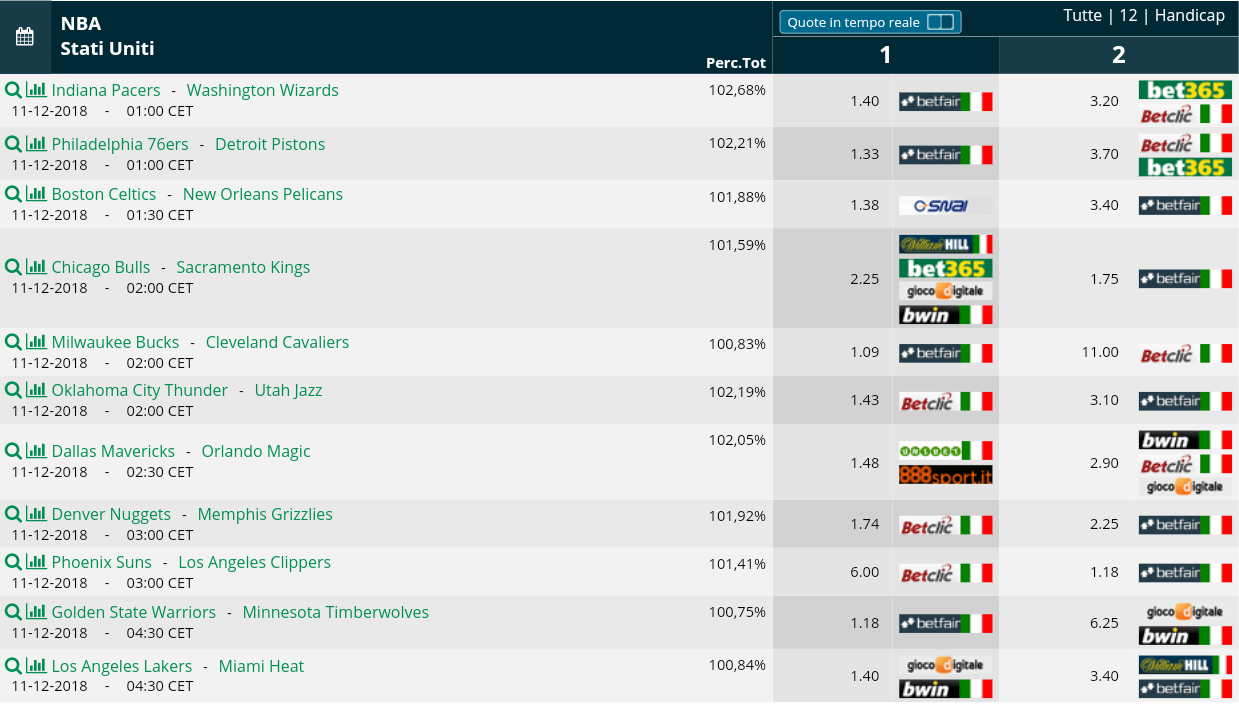The width and height of the screenshot is (1239, 707).
Task: Open stats chart icon for Oklahoma City Thunder match
Action: tap(36, 390)
